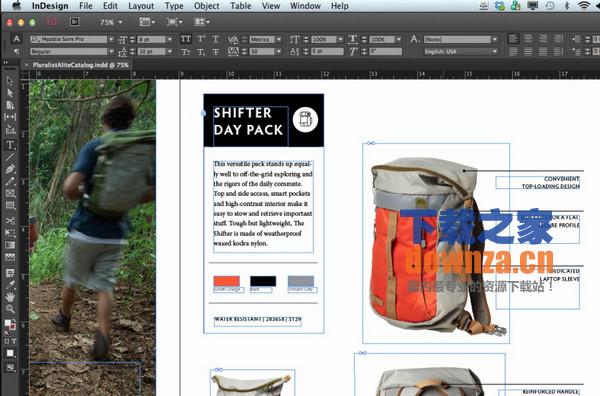
Task: Select the Hand tool
Action: pyautogui.click(x=10, y=297)
